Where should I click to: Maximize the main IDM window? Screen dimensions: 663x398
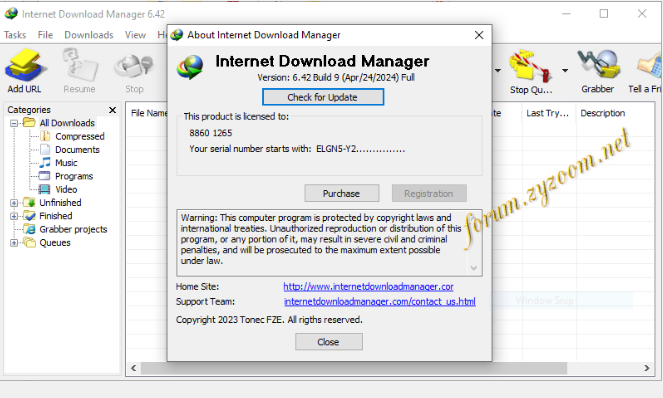[604, 14]
